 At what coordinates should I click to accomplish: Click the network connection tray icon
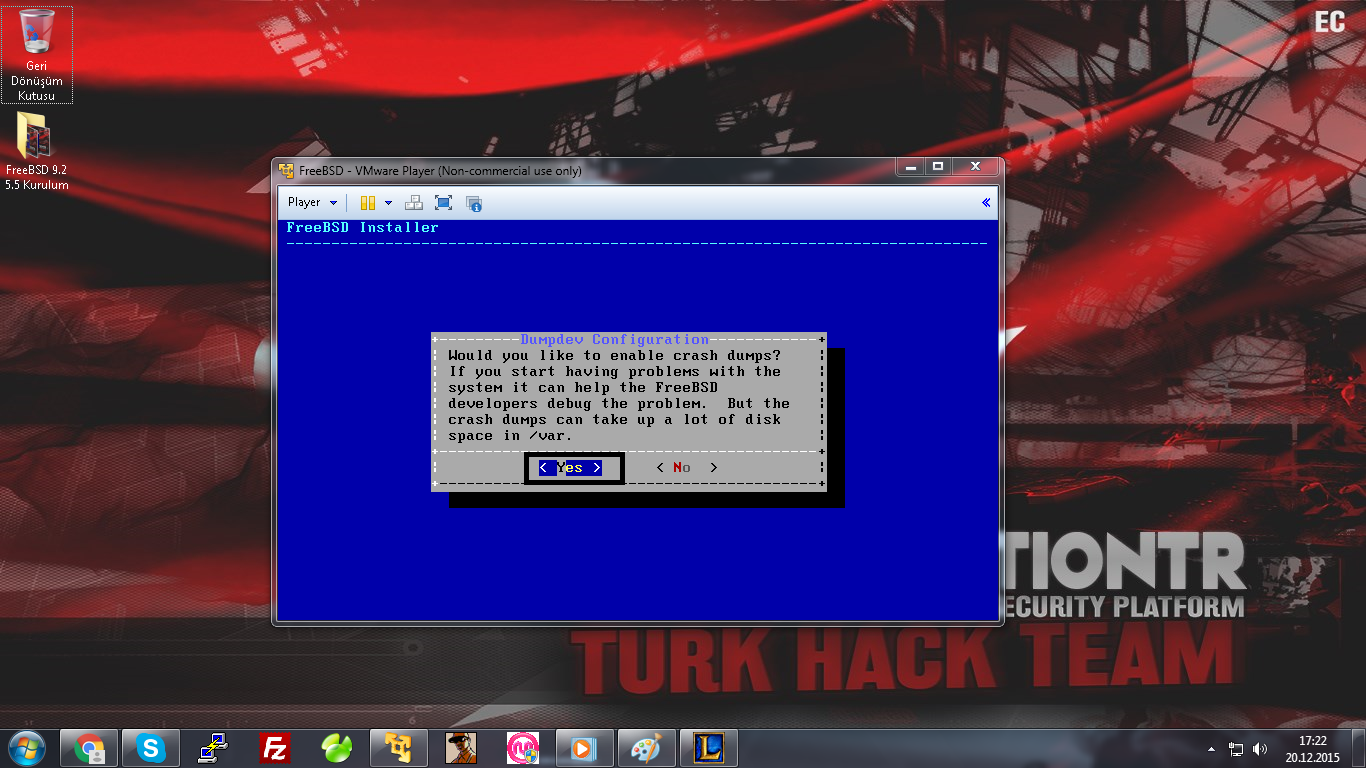tap(1236, 748)
